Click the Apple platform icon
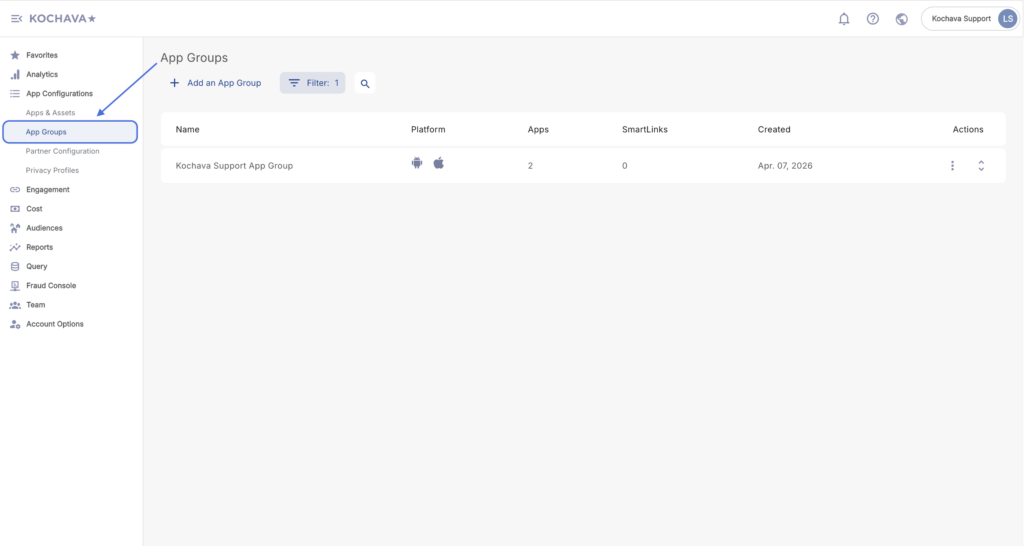Image resolution: width=1024 pixels, height=546 pixels. tap(438, 163)
